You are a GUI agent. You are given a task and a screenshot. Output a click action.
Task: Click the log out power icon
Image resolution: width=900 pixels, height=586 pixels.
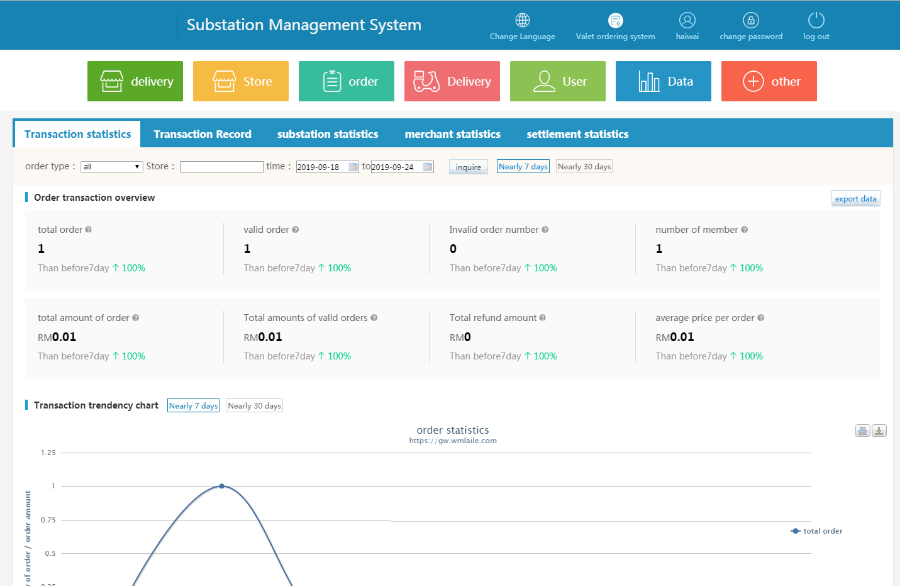(x=816, y=20)
